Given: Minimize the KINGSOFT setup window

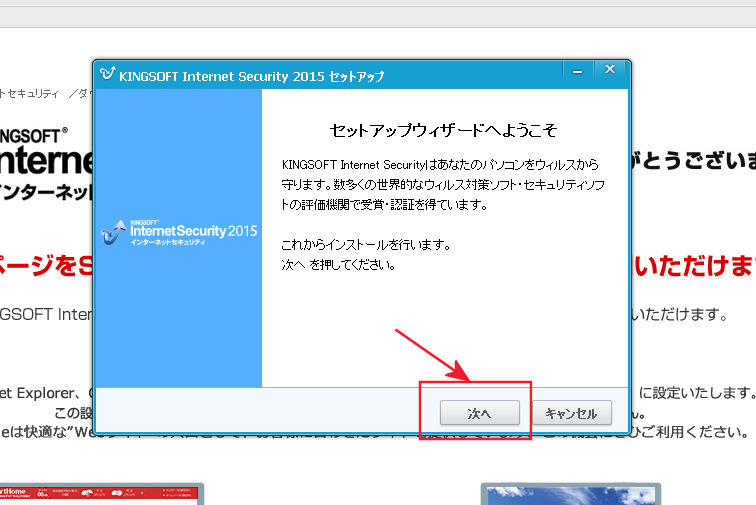Looking at the screenshot, I should pyautogui.click(x=578, y=71).
